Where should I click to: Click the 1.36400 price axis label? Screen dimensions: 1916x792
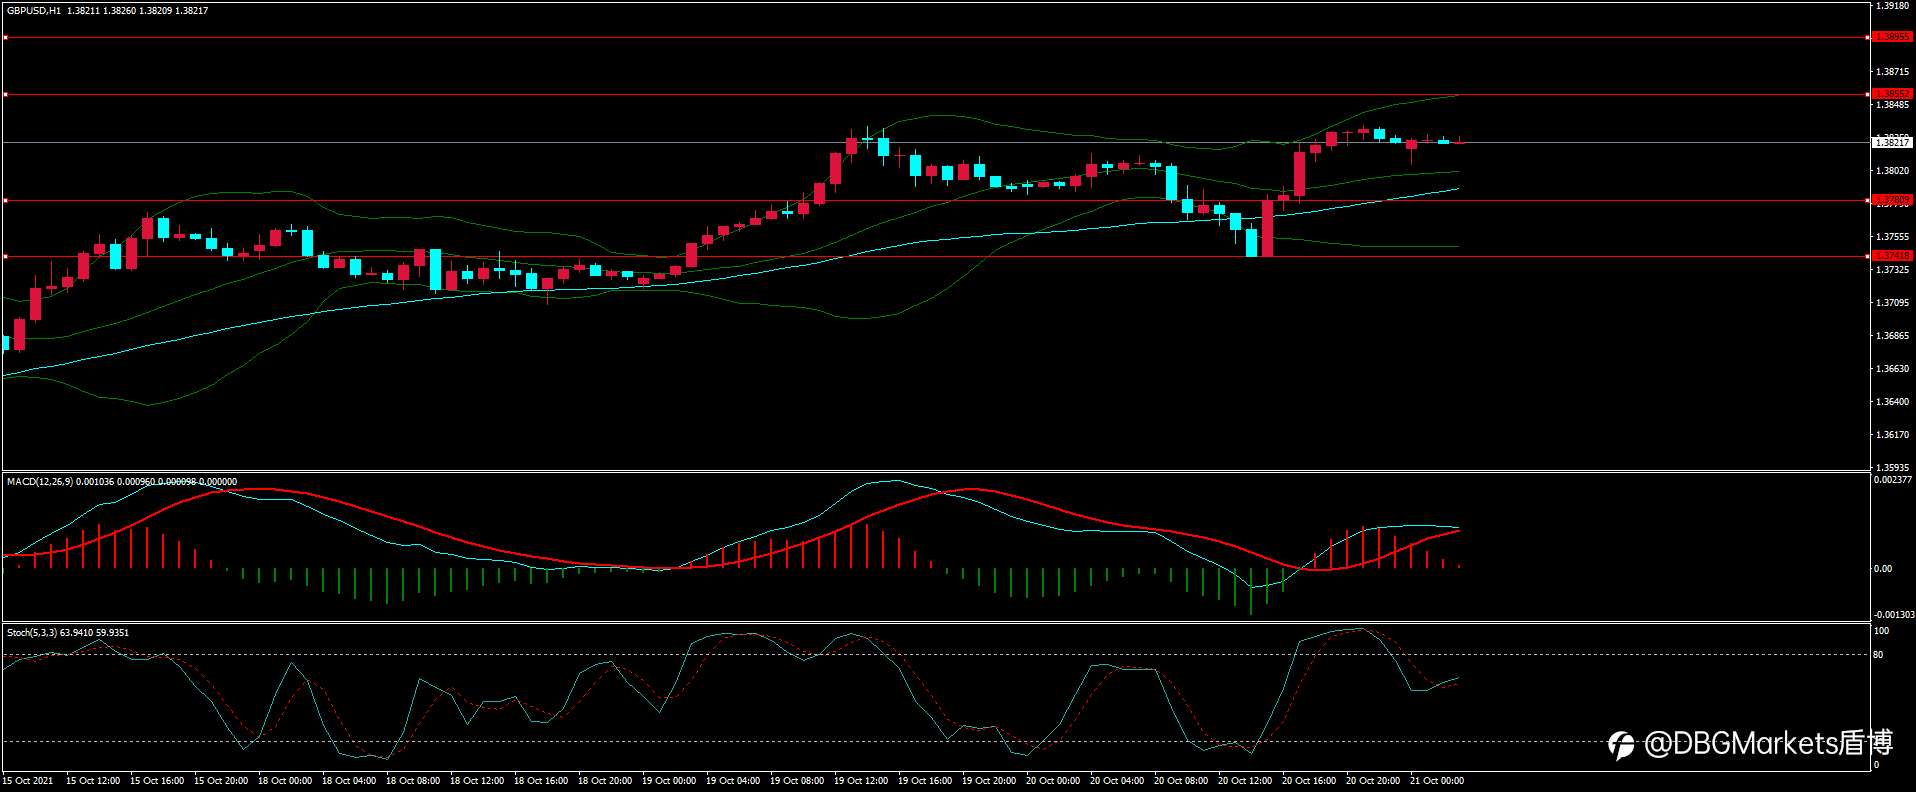(x=1892, y=402)
